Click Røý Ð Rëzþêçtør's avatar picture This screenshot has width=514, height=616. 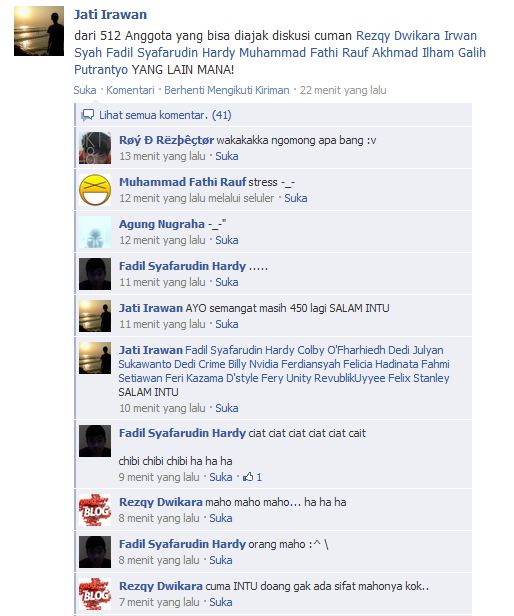tap(95, 148)
